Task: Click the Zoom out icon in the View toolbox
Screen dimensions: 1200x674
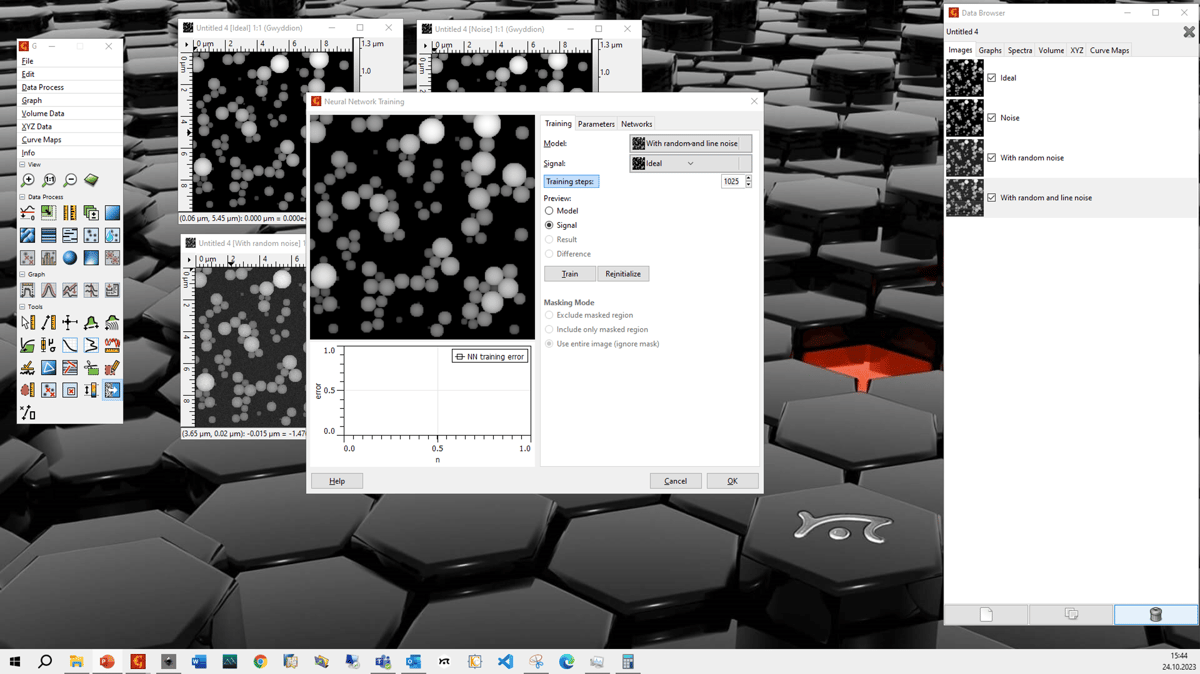Action: (70, 180)
